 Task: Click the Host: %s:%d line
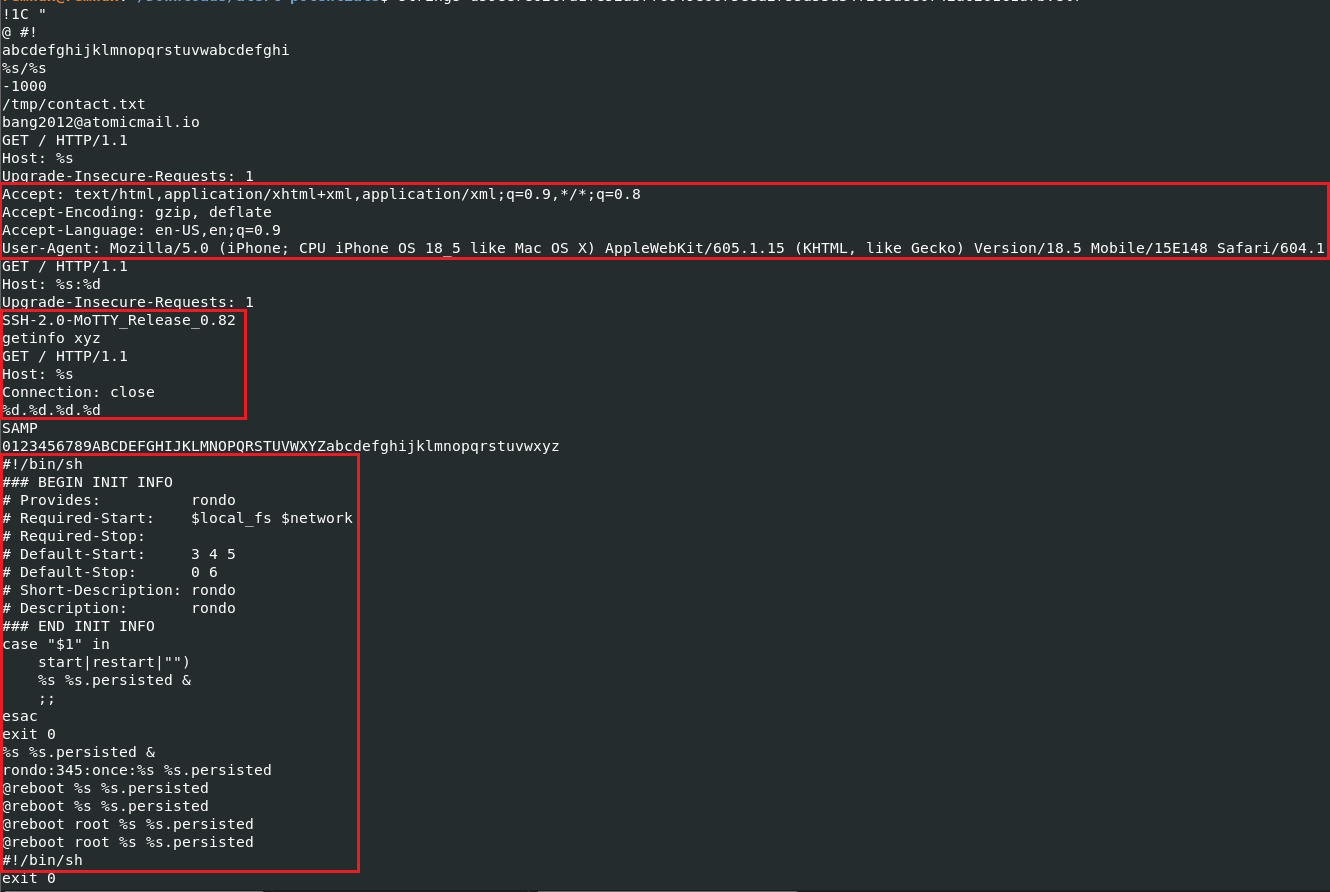tap(51, 284)
